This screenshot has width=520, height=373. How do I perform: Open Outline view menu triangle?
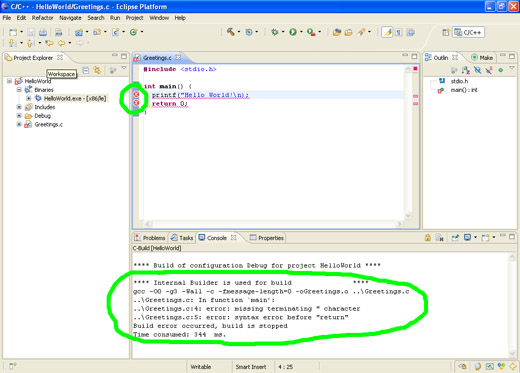[x=512, y=68]
